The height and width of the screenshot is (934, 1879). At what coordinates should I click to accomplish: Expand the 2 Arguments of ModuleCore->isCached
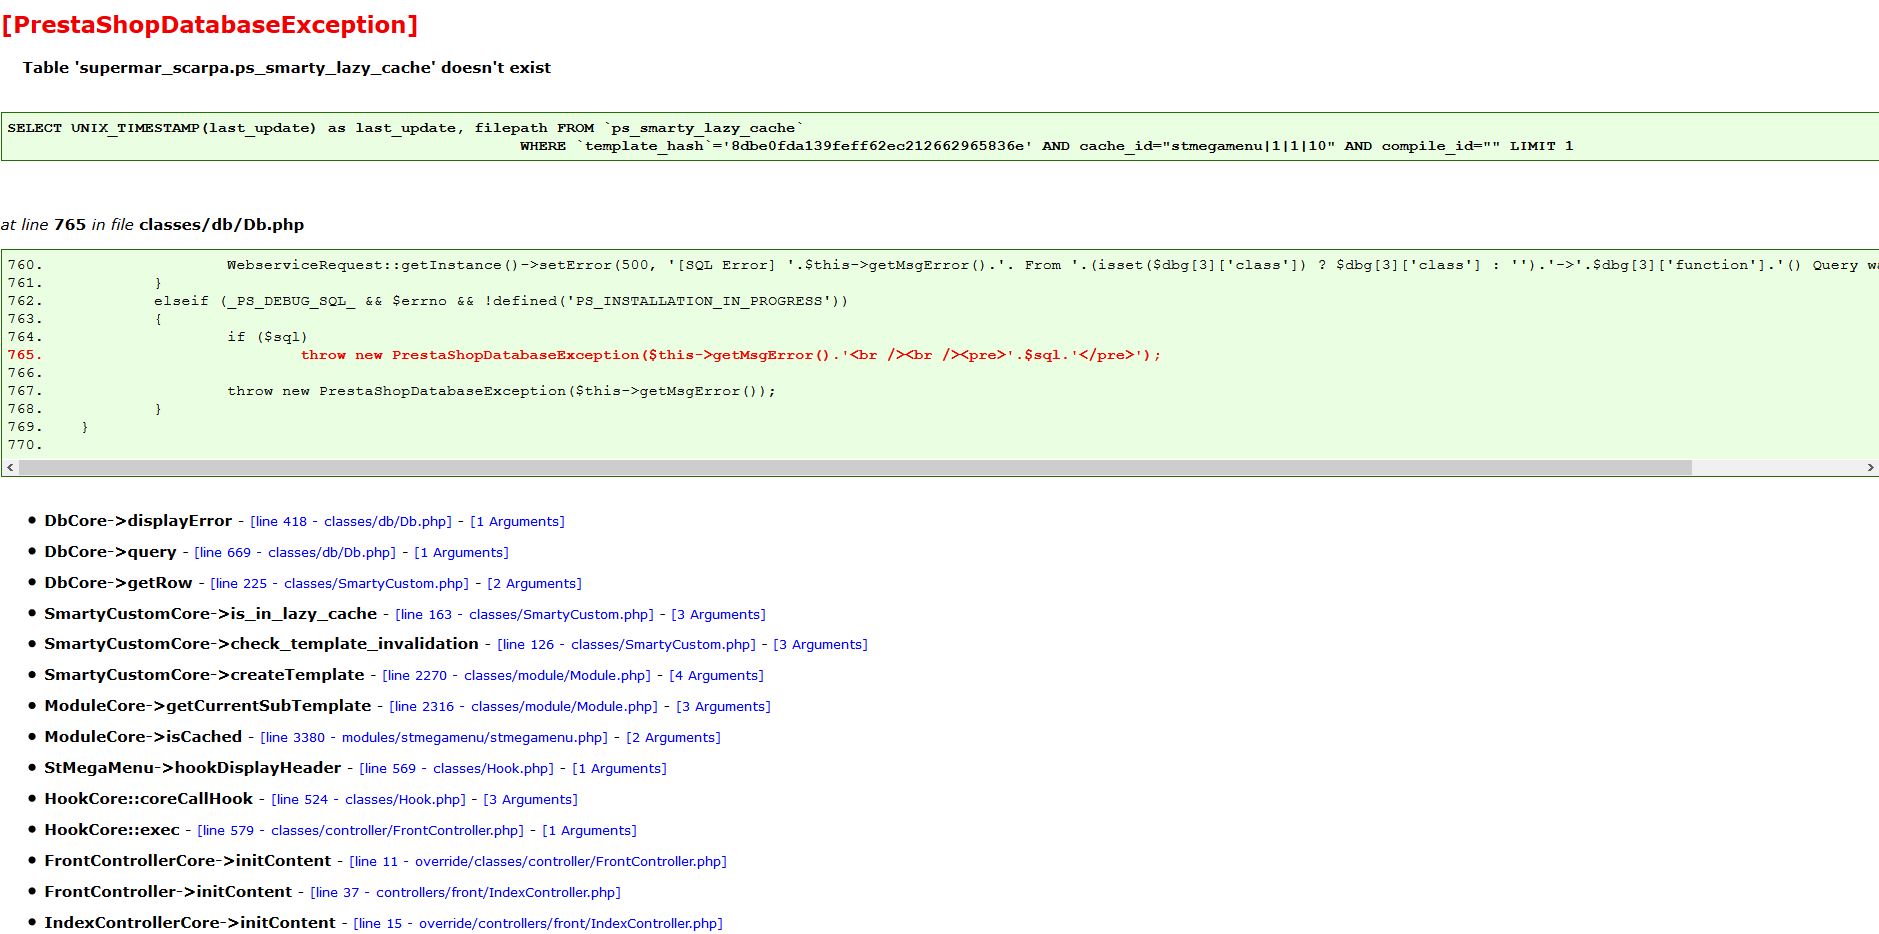tap(673, 738)
